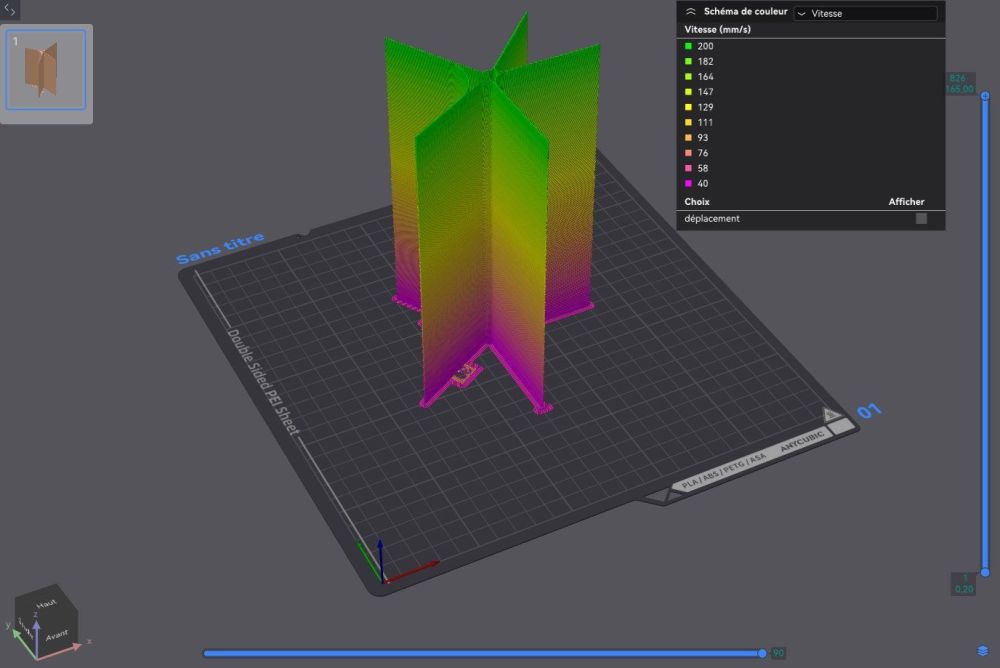
Task: Click the Afficher column header
Action: [906, 202]
